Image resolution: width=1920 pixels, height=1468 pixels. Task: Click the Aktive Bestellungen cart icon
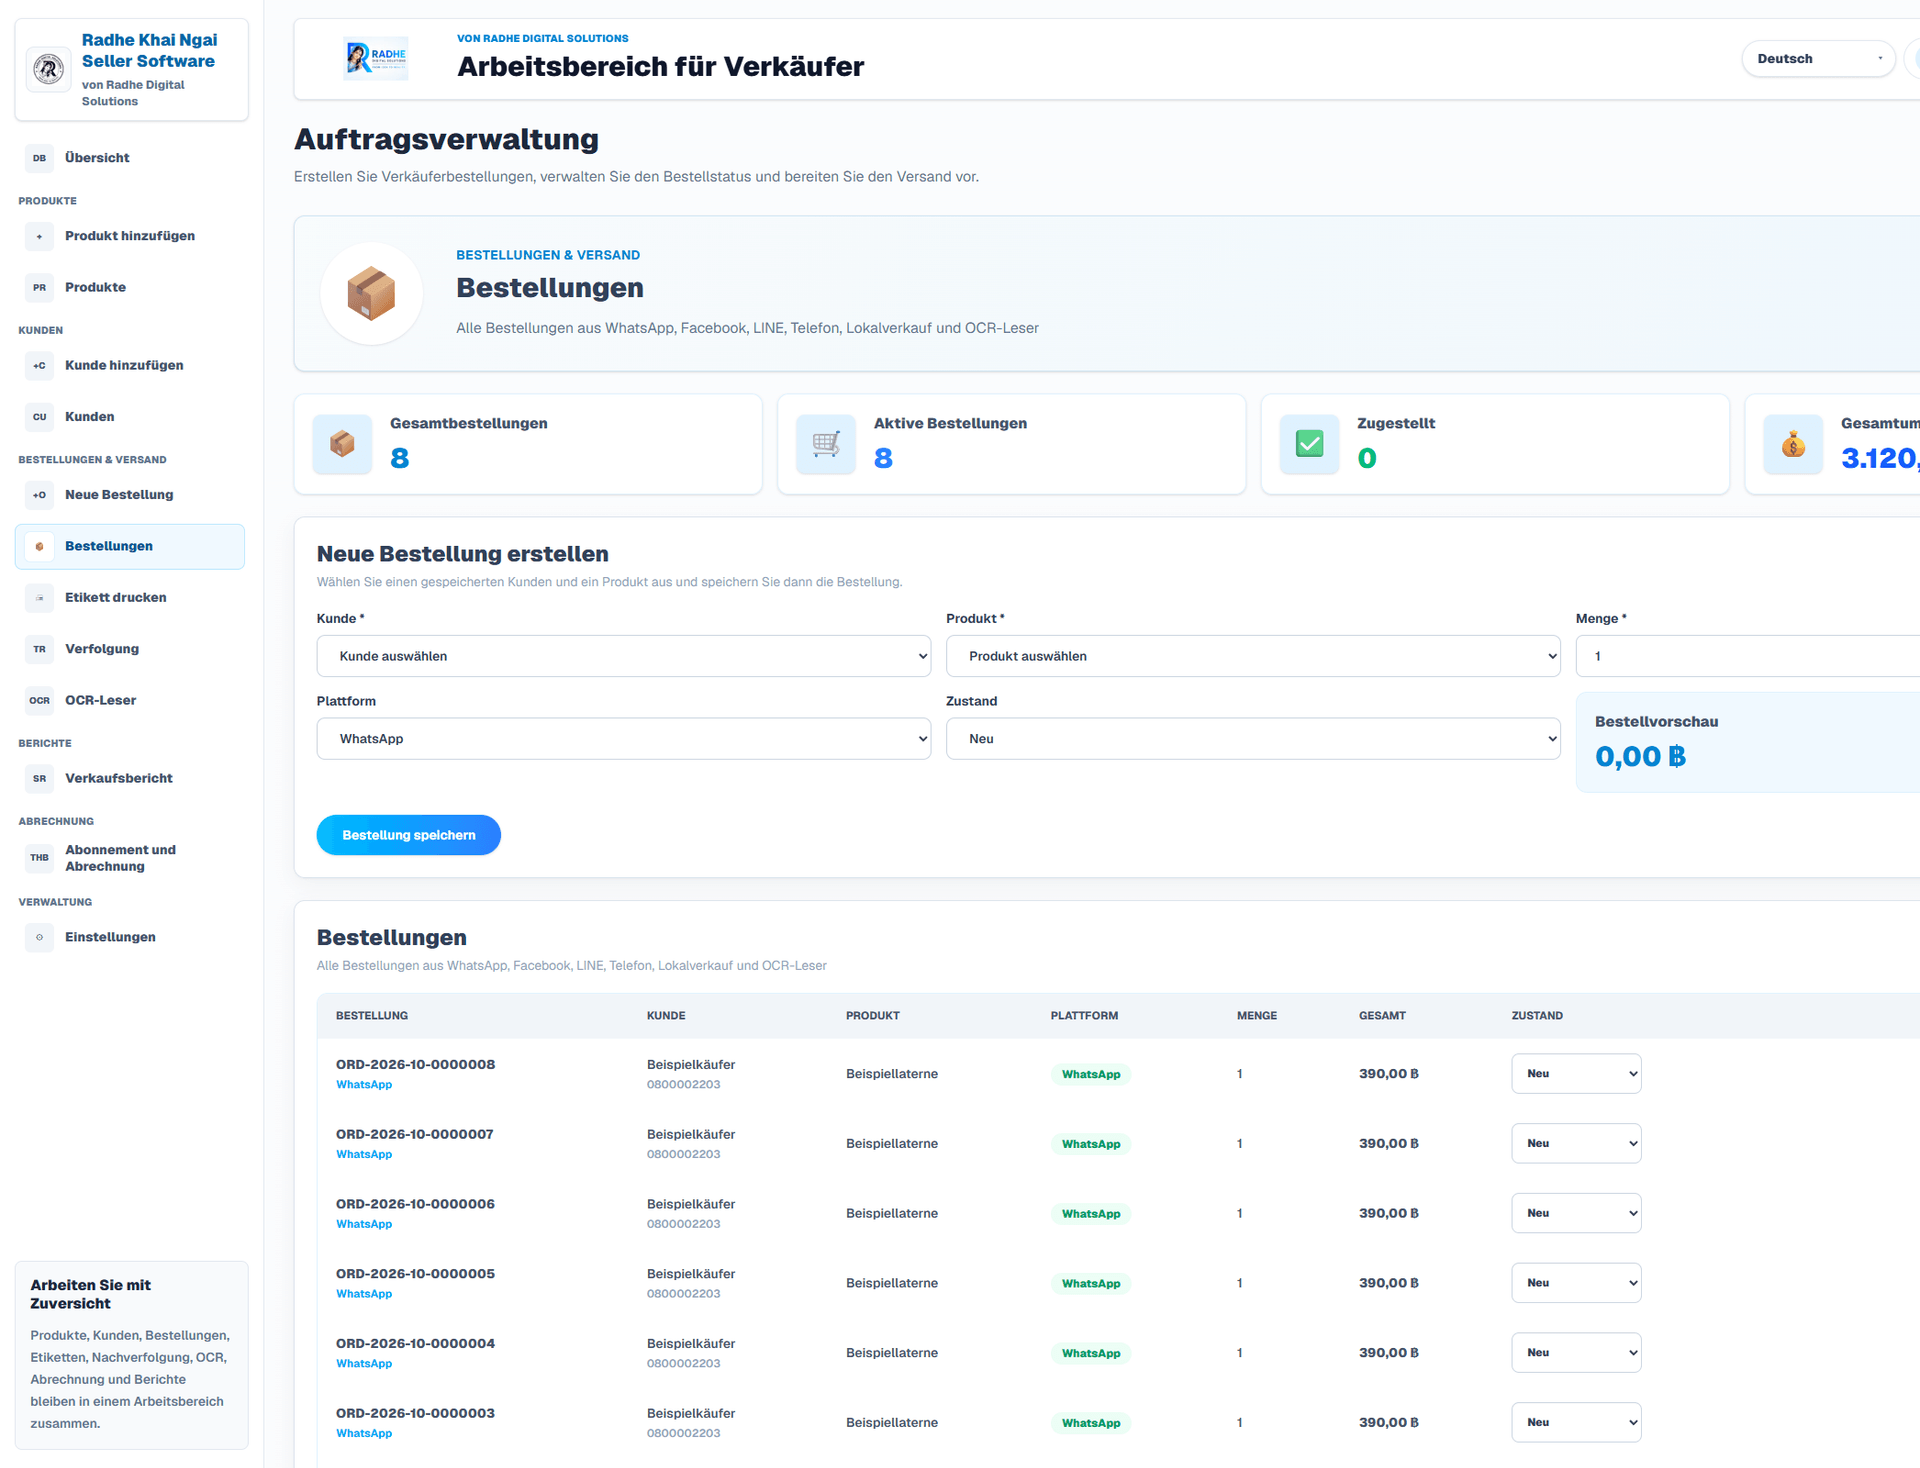[x=826, y=444]
